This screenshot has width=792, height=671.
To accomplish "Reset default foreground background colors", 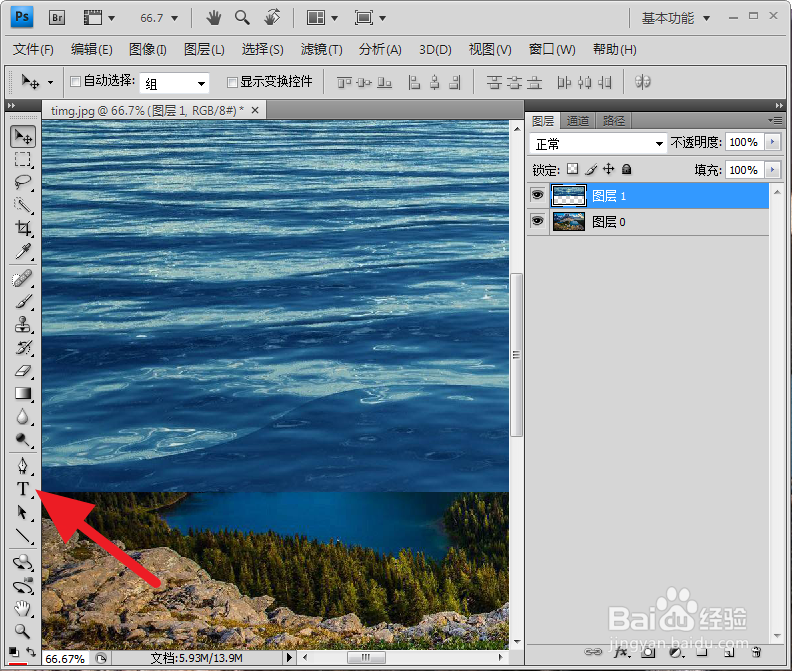I will pos(14,651).
